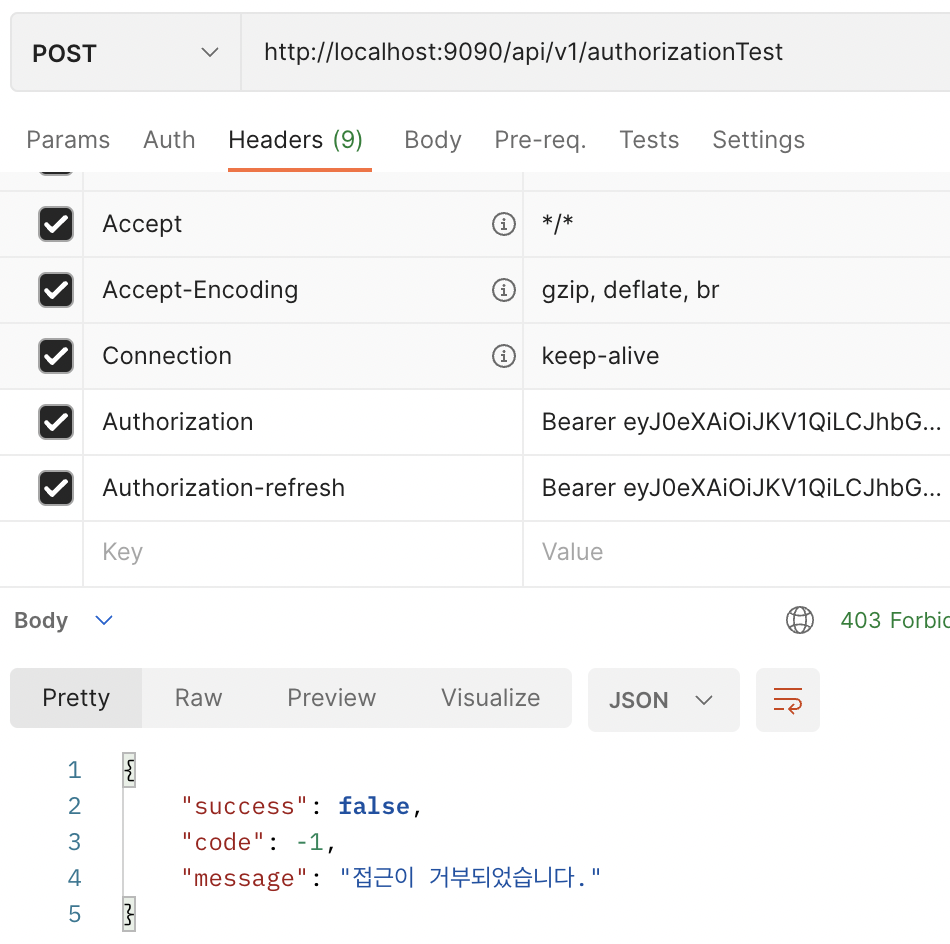Open the POST method dropdown
Viewport: 950px width, 944px height.
pos(125,53)
